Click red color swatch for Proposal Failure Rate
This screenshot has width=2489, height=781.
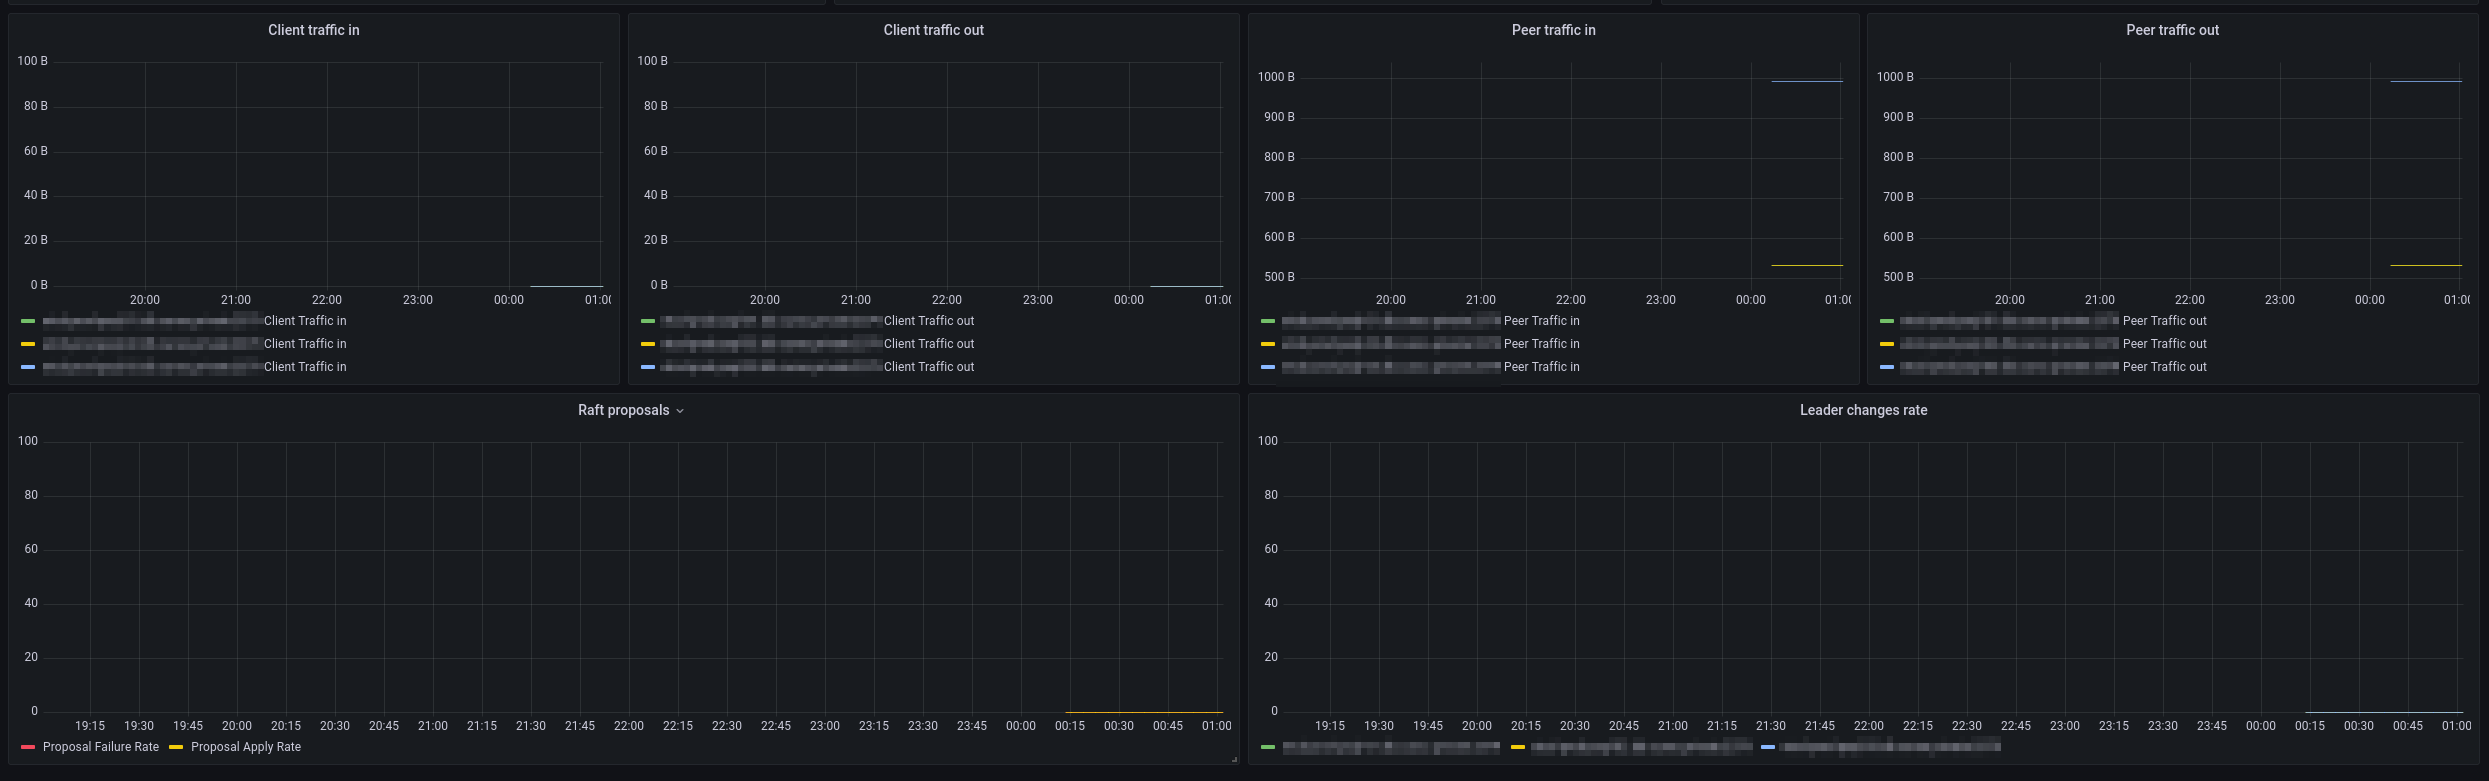[x=28, y=747]
